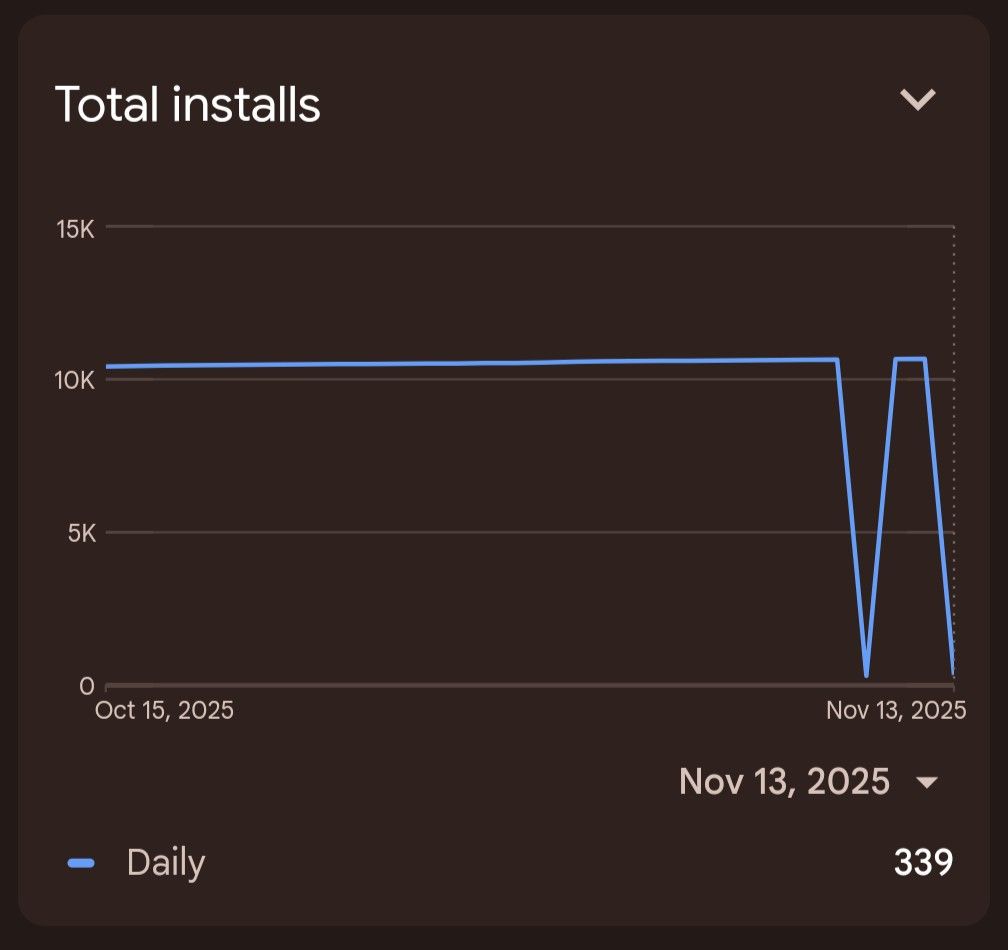1008x950 pixels.
Task: Select the corner where the line first drops
Action: [x=837, y=359]
